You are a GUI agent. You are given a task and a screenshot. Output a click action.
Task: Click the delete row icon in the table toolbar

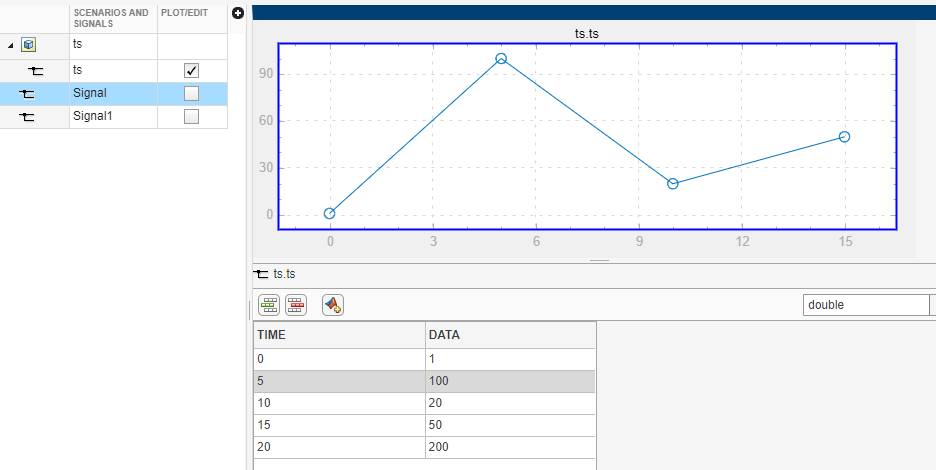(295, 305)
